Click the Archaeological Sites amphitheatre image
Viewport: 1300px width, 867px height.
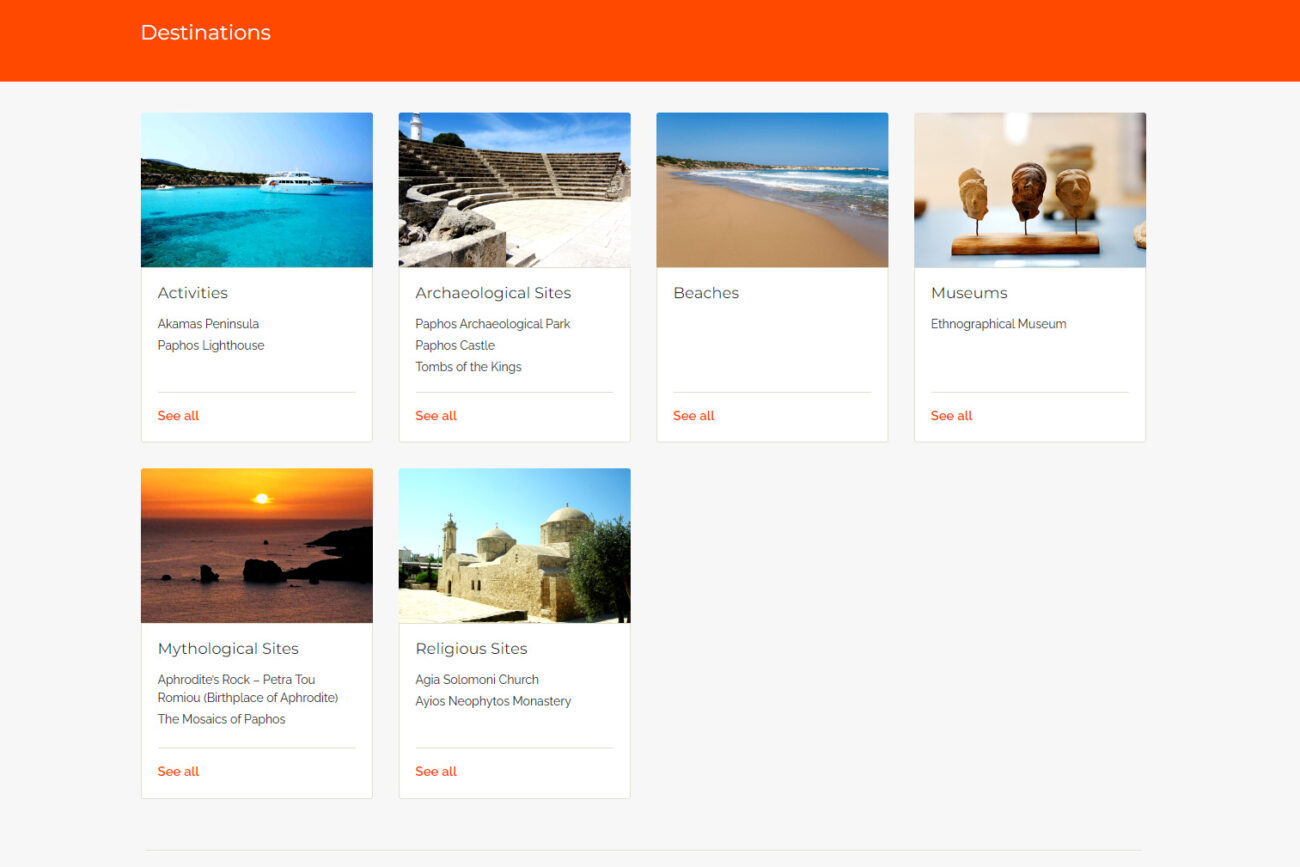(514, 190)
